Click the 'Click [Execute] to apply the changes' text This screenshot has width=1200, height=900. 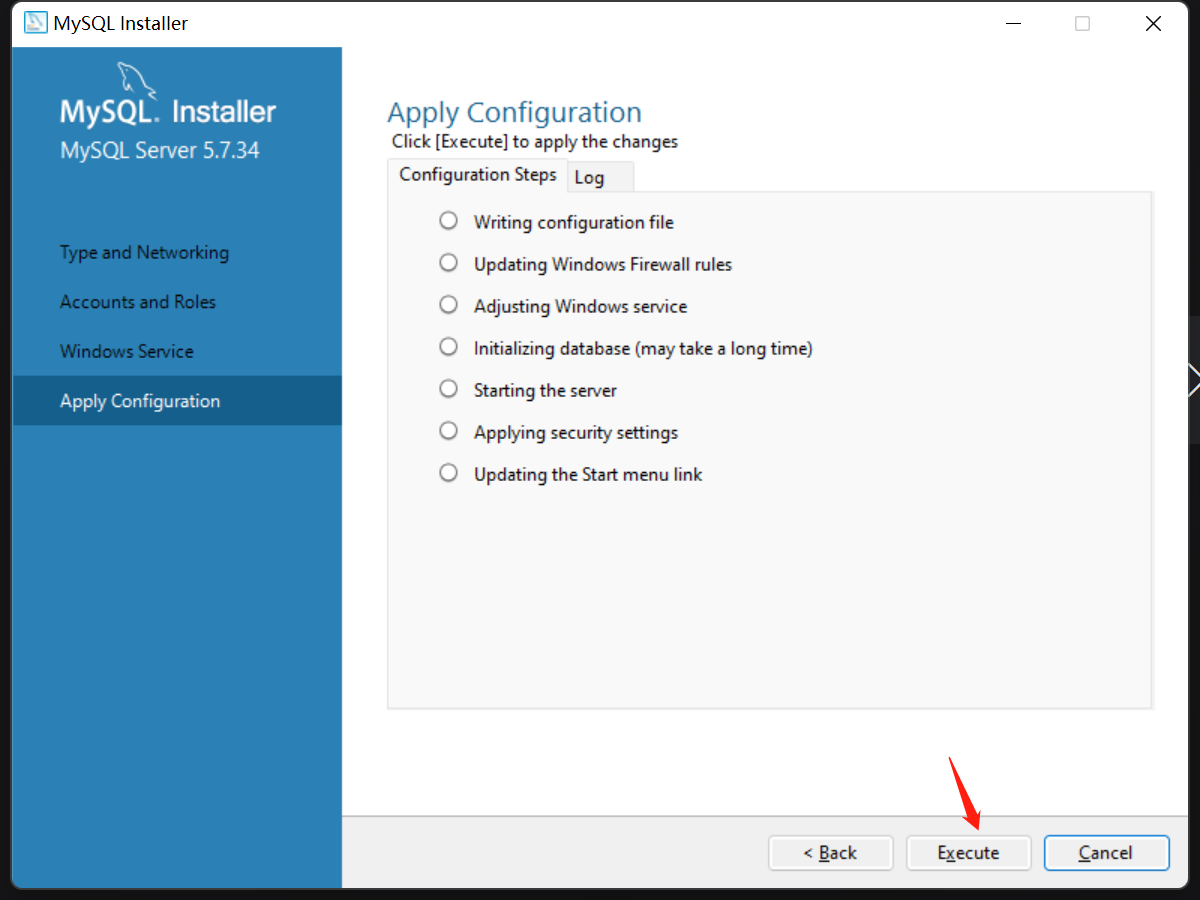(x=535, y=142)
